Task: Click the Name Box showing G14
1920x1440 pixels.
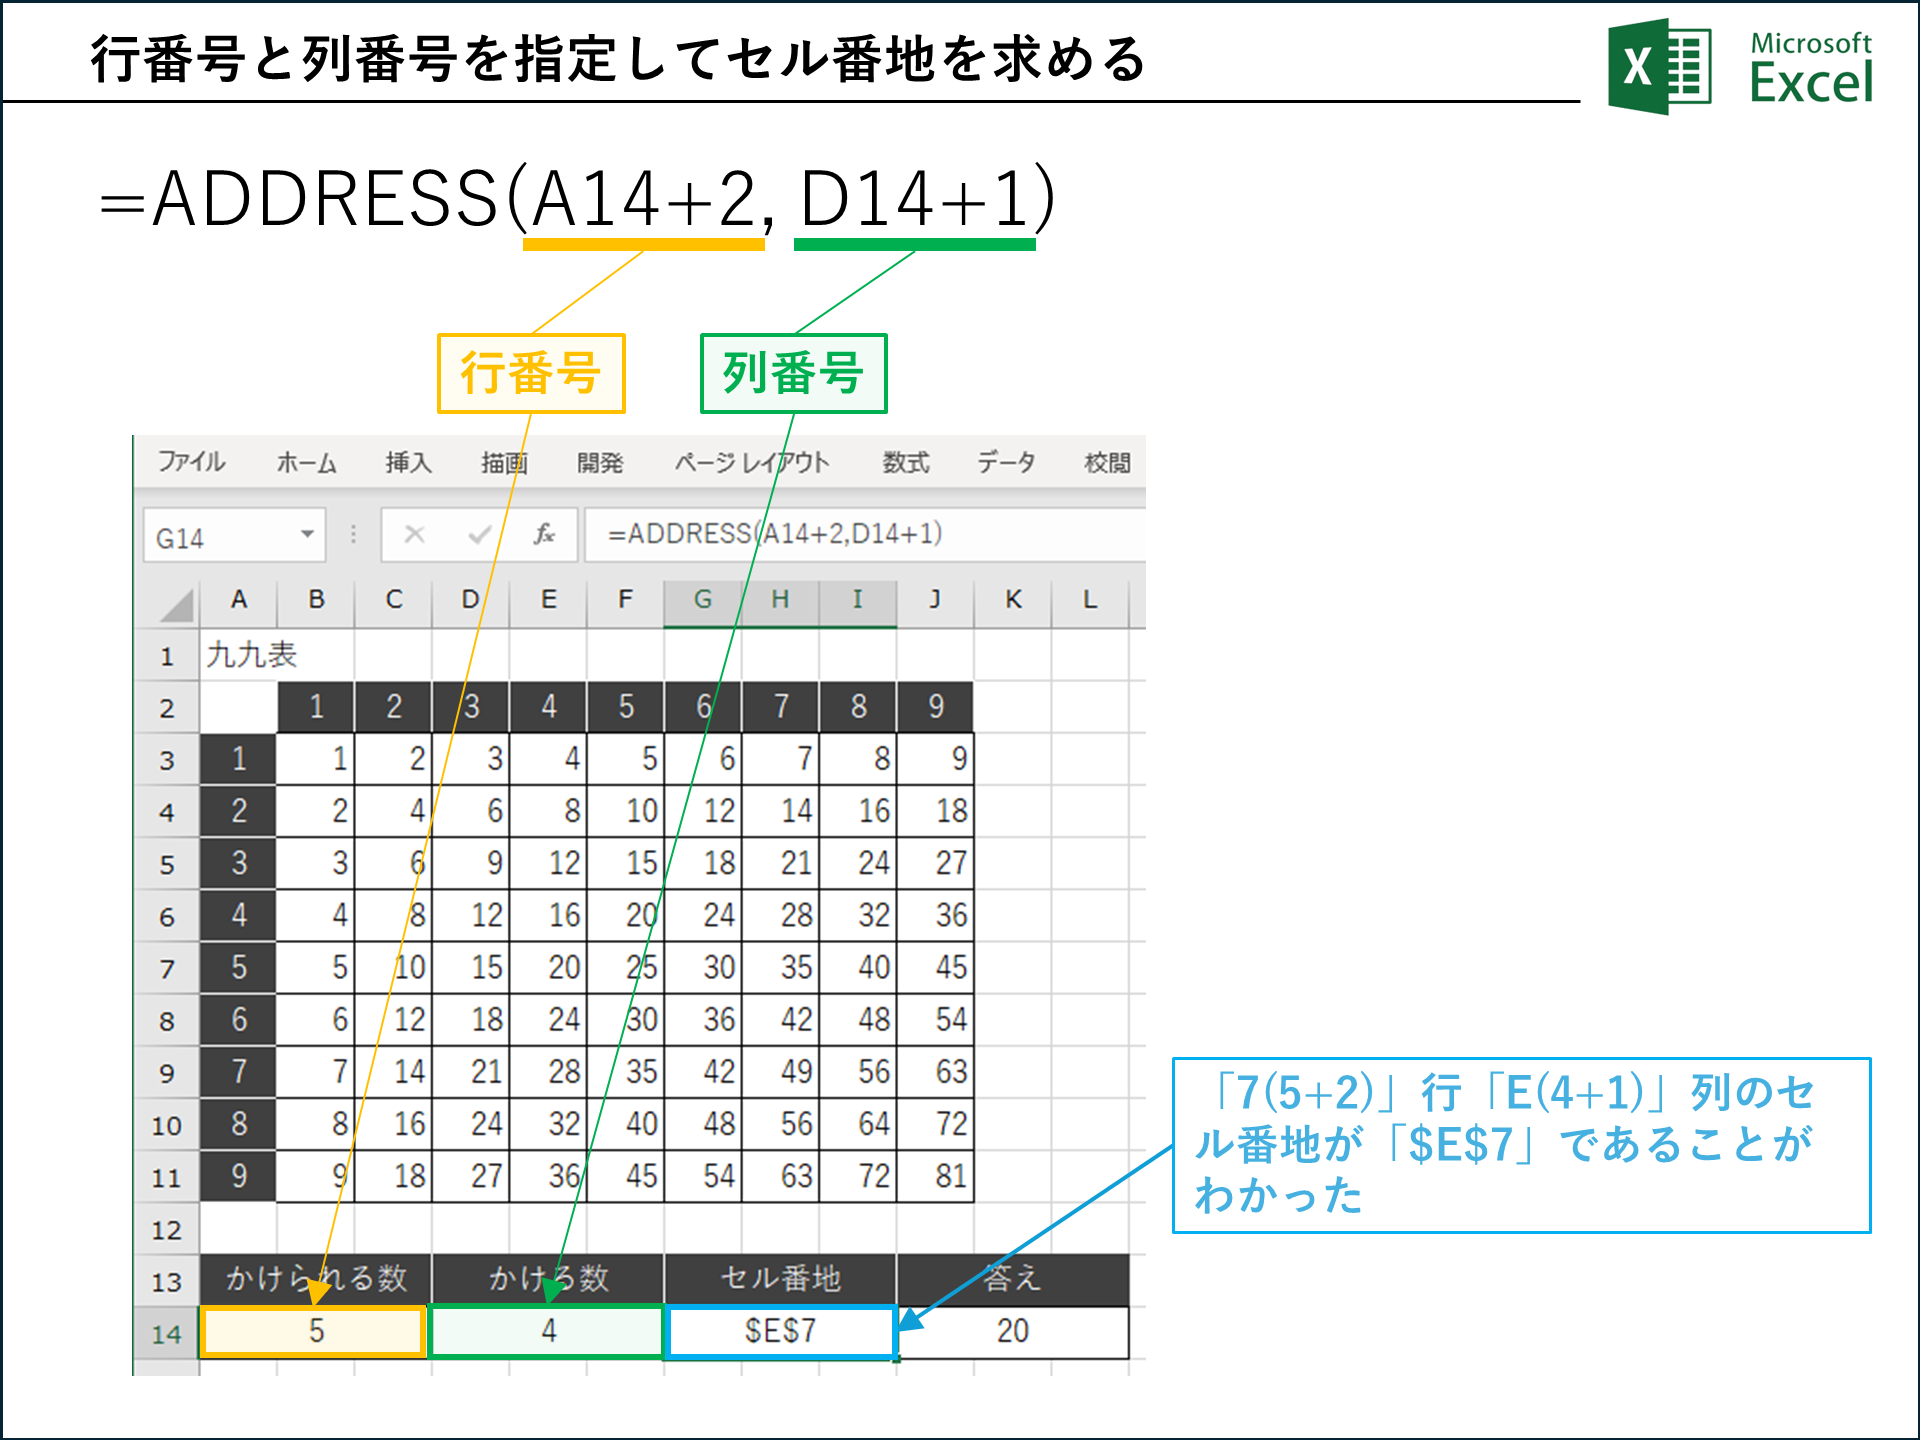Action: (234, 535)
